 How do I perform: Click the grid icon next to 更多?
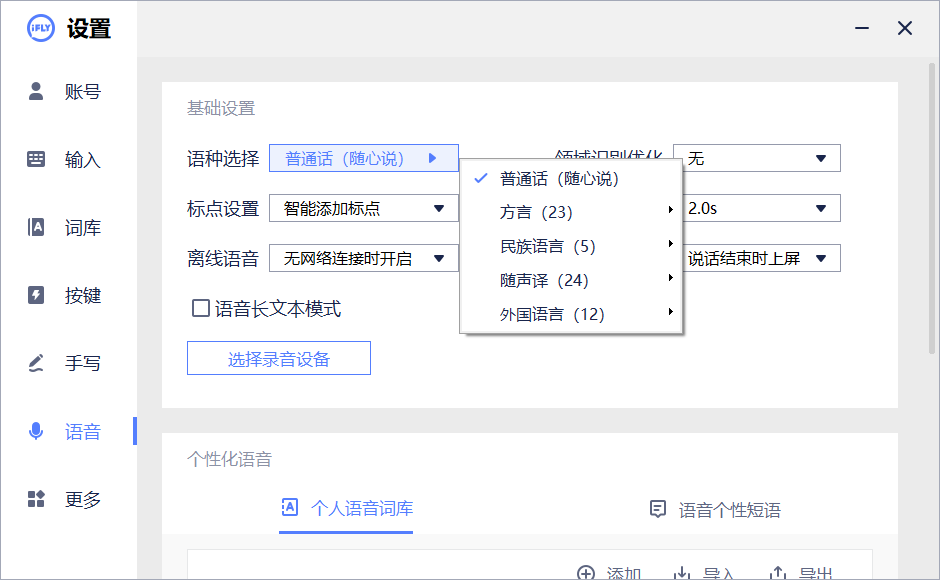tap(36, 498)
